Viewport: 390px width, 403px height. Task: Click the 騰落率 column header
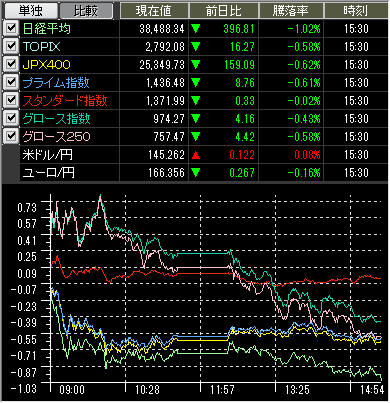tap(291, 10)
